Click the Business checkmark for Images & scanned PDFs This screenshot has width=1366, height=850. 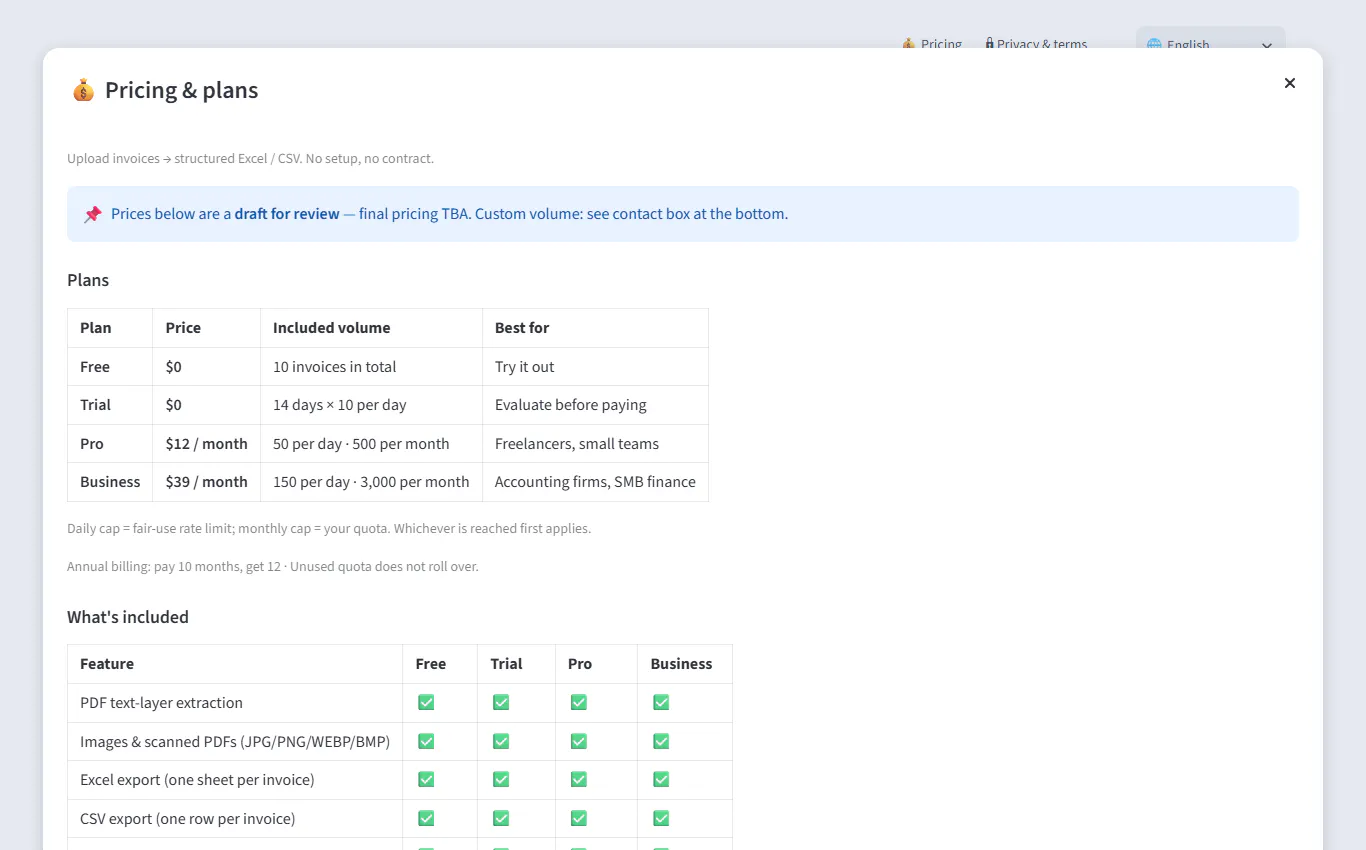coord(661,741)
